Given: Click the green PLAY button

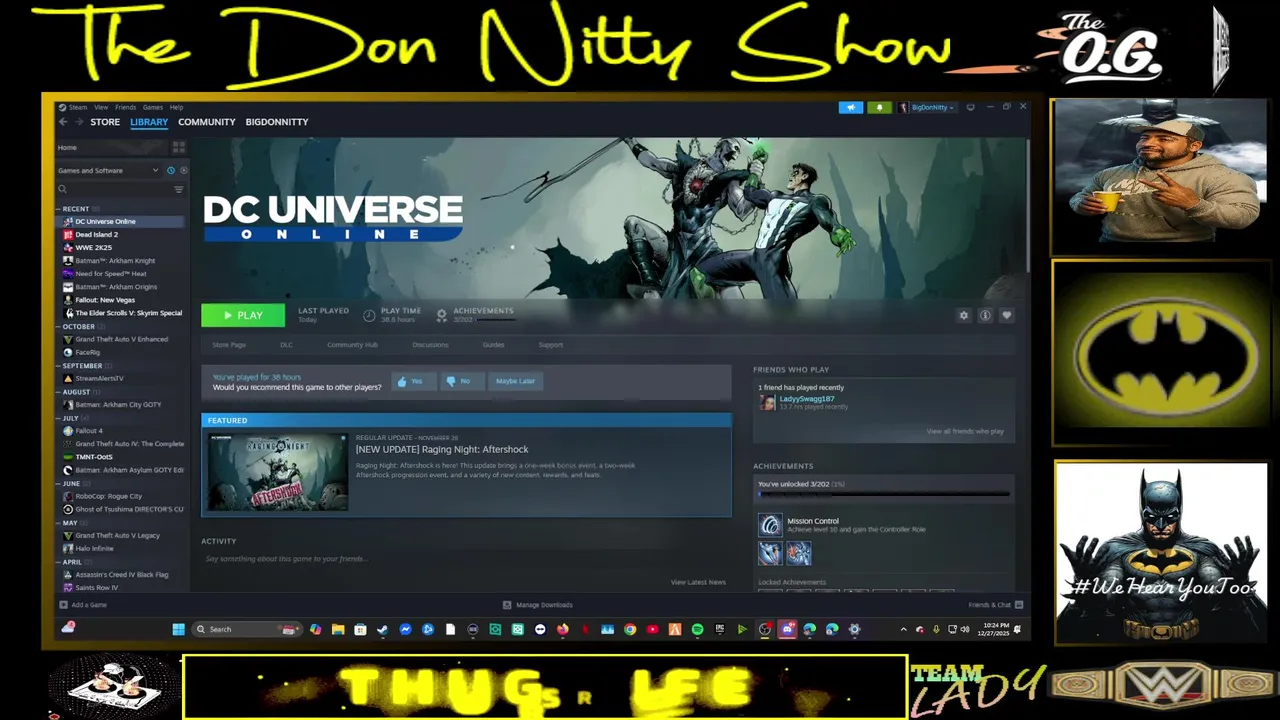Looking at the screenshot, I should point(243,315).
